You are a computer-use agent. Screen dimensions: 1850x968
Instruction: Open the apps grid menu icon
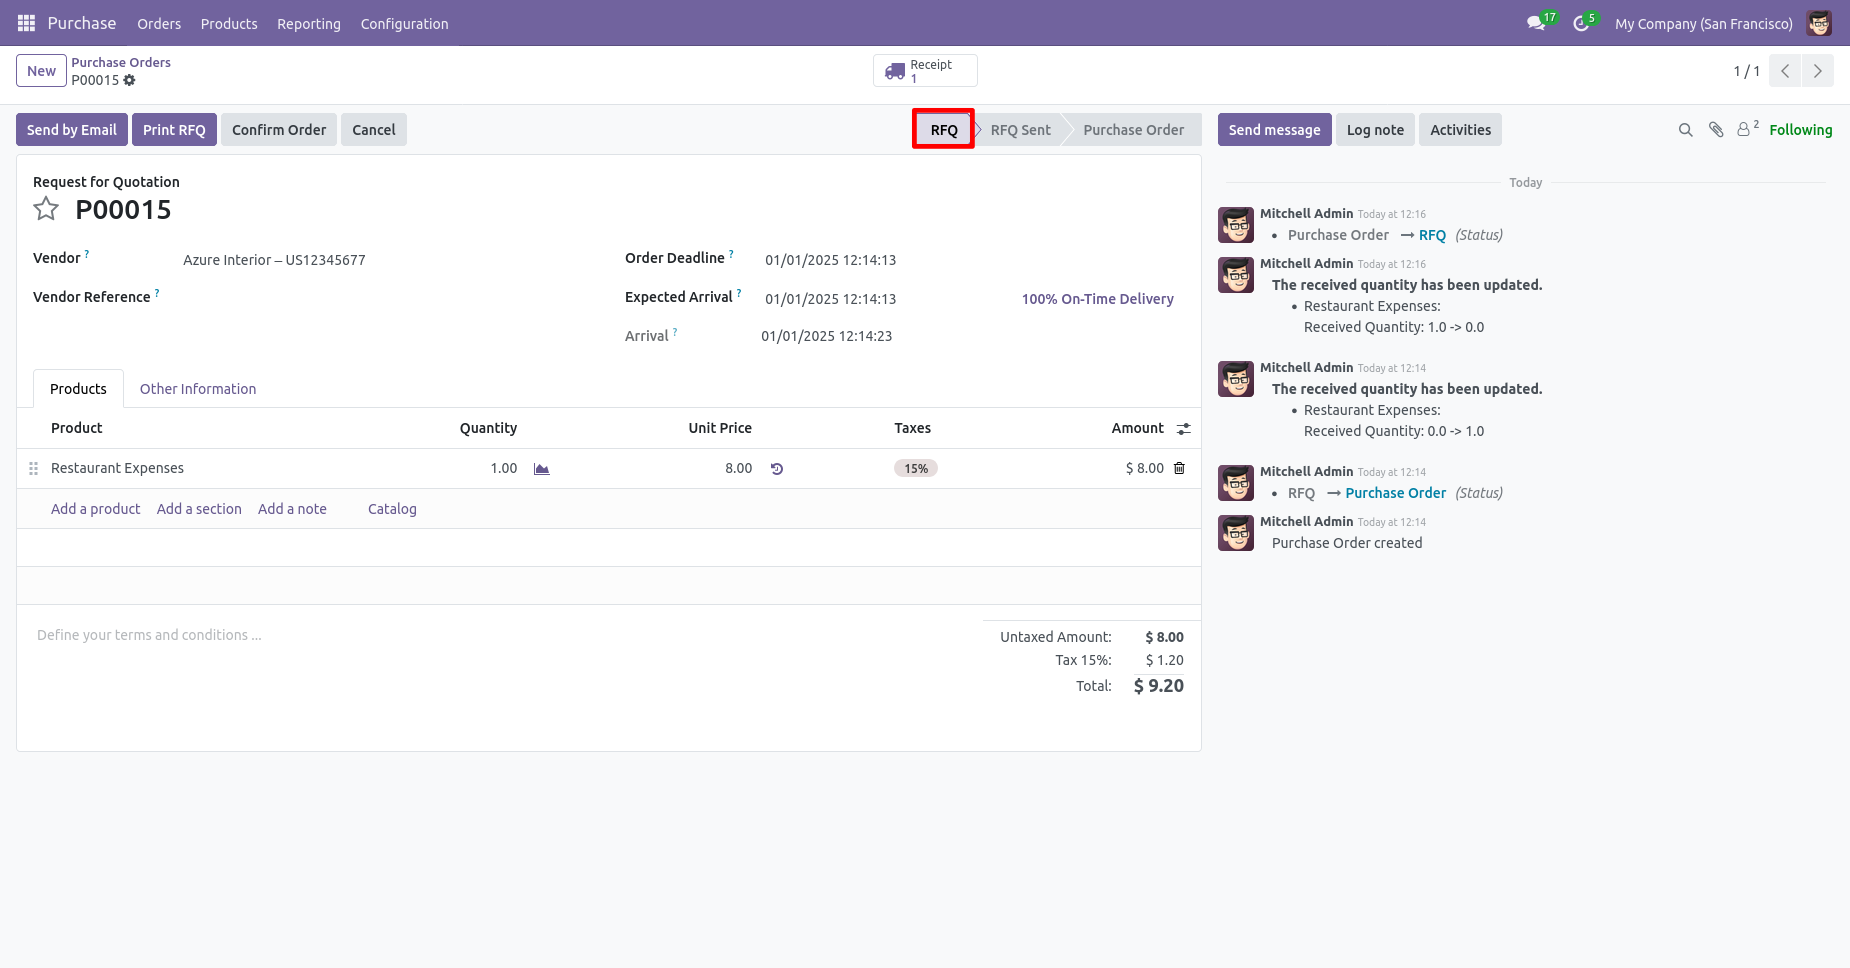(26, 23)
